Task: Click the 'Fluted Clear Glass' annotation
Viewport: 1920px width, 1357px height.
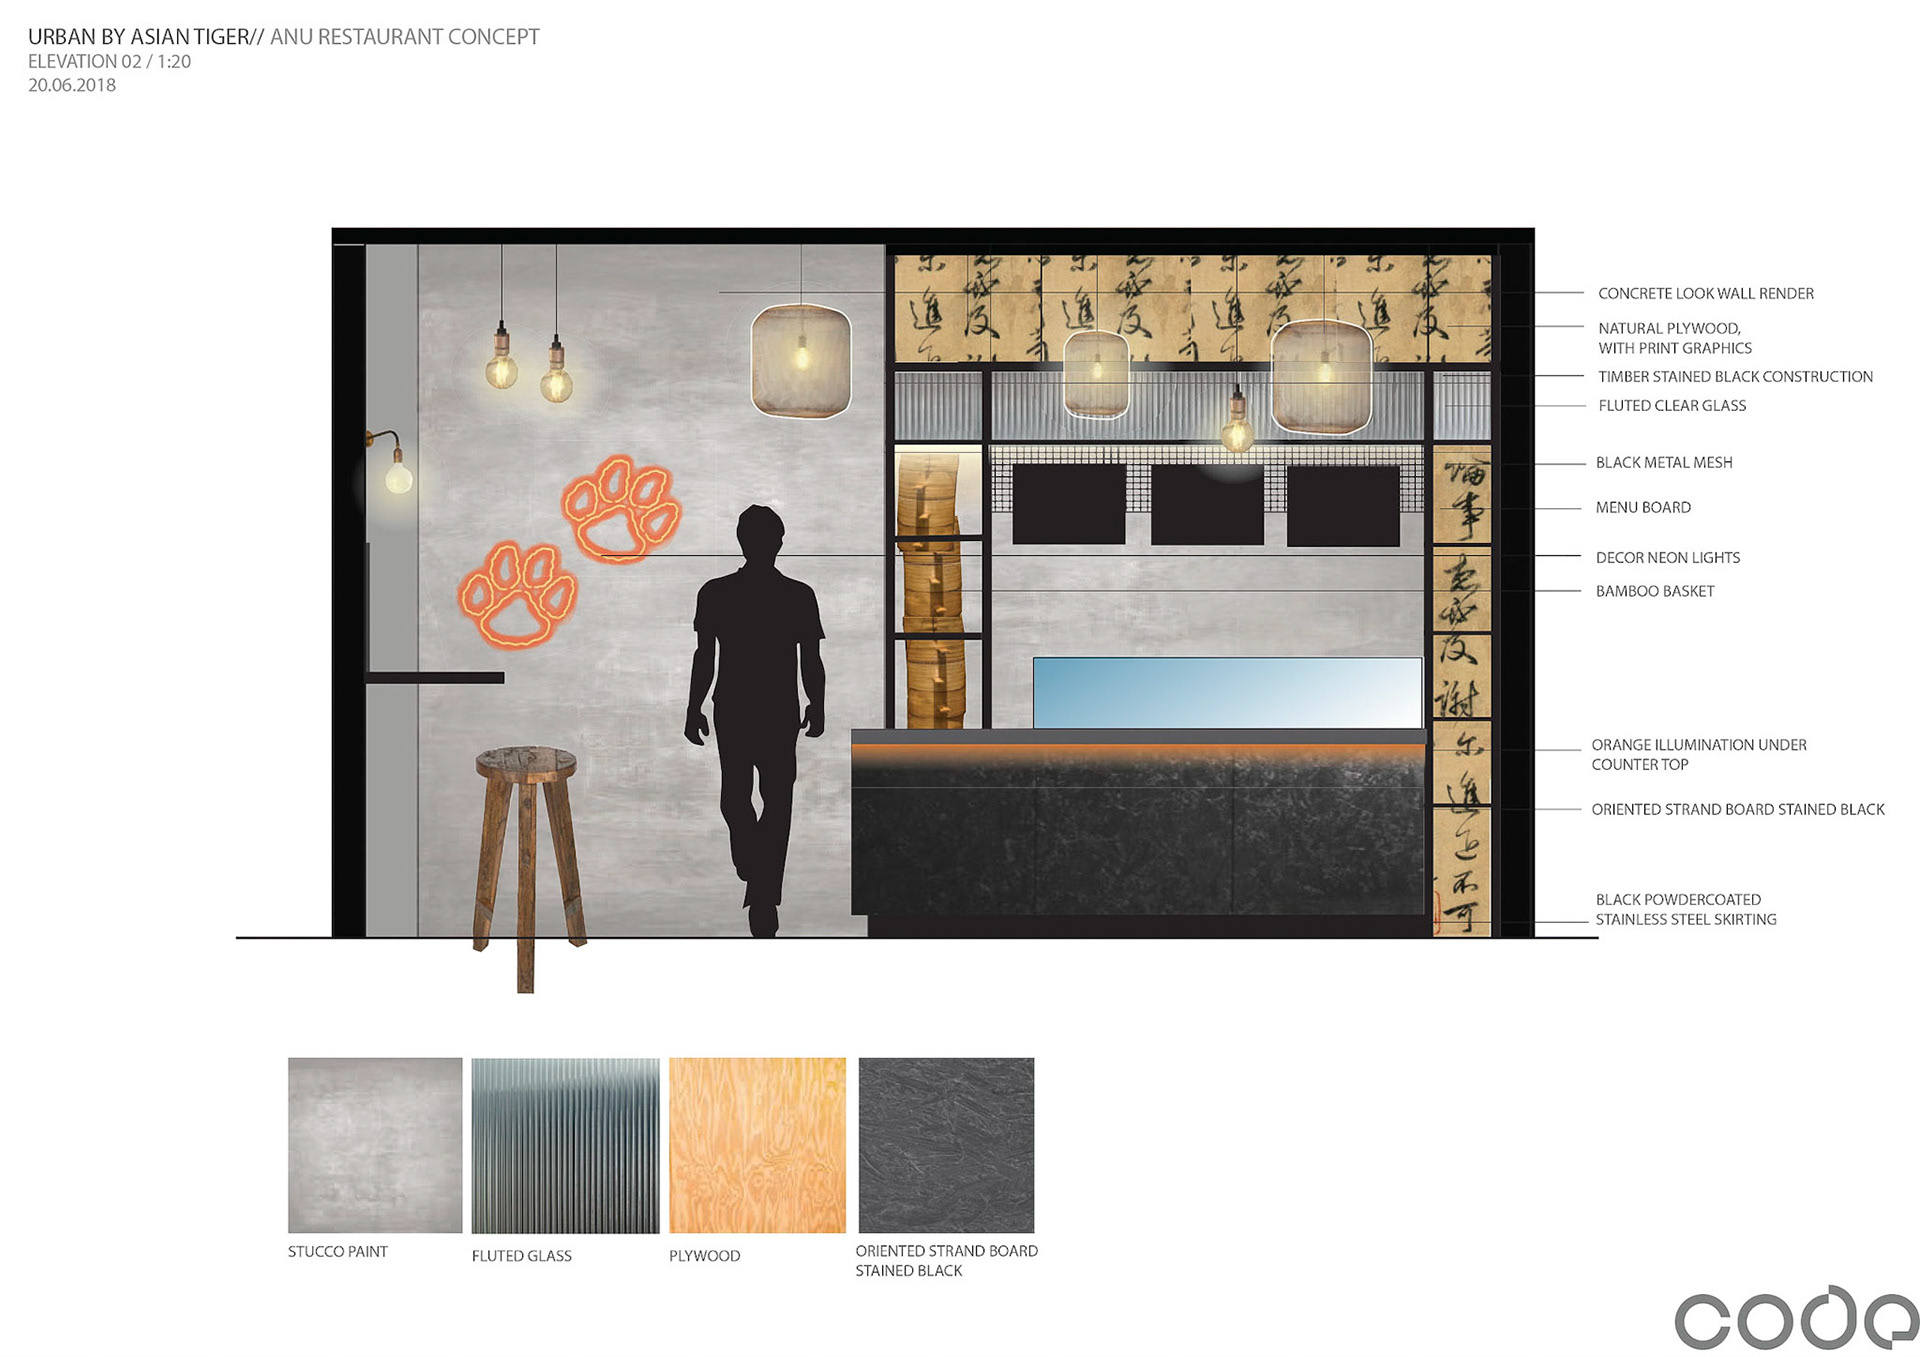Action: [1672, 405]
